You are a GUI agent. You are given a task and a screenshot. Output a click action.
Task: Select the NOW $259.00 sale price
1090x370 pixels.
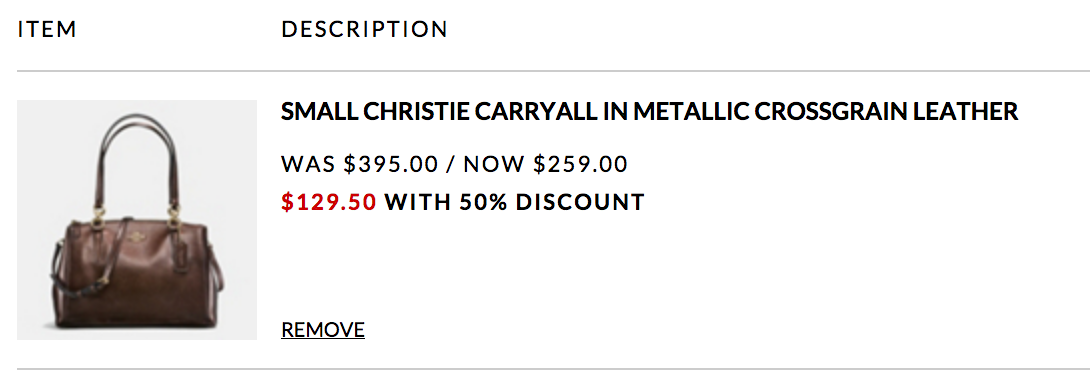tap(546, 164)
